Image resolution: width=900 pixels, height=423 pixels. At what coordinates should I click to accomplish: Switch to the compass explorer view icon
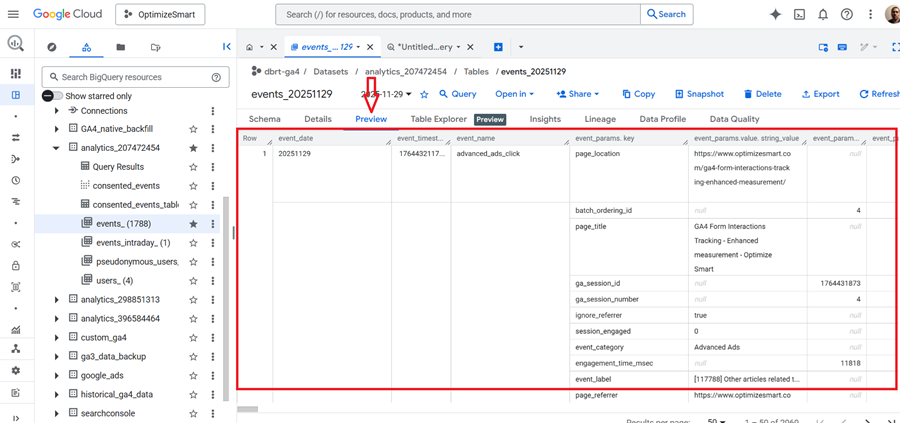52,47
